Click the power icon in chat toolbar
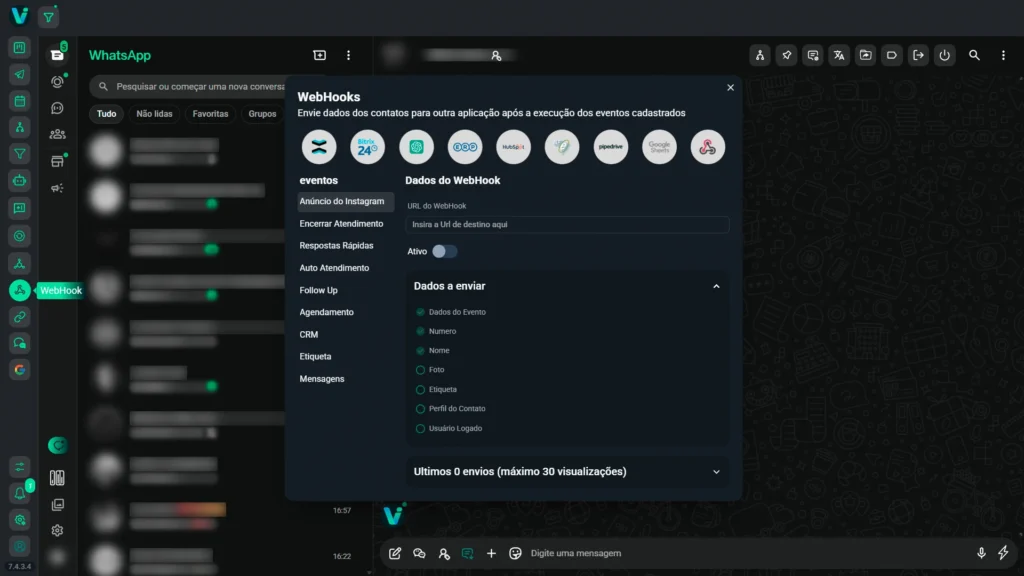 pos(944,55)
